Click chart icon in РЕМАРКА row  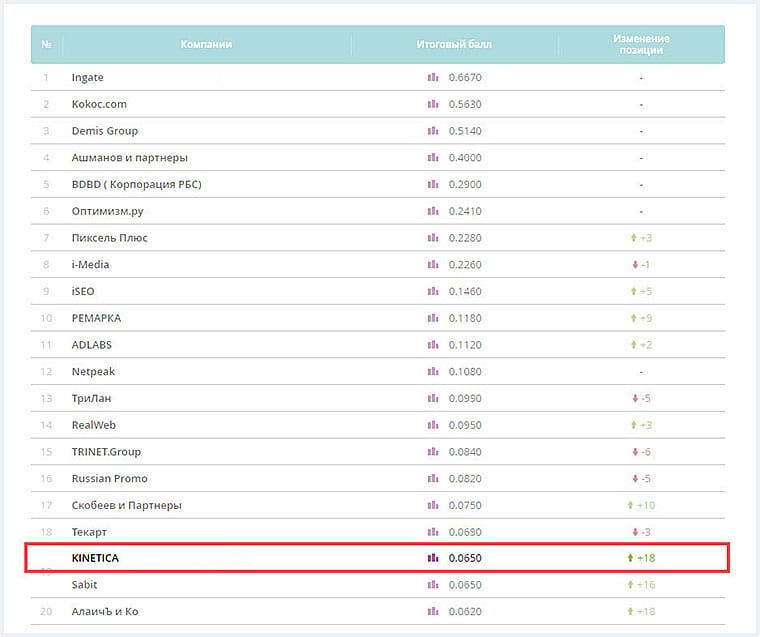(433, 318)
